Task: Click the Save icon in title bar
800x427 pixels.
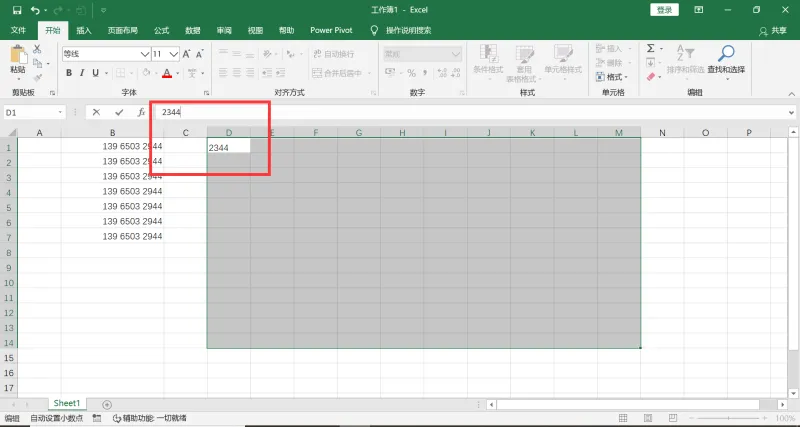Action: [17, 10]
